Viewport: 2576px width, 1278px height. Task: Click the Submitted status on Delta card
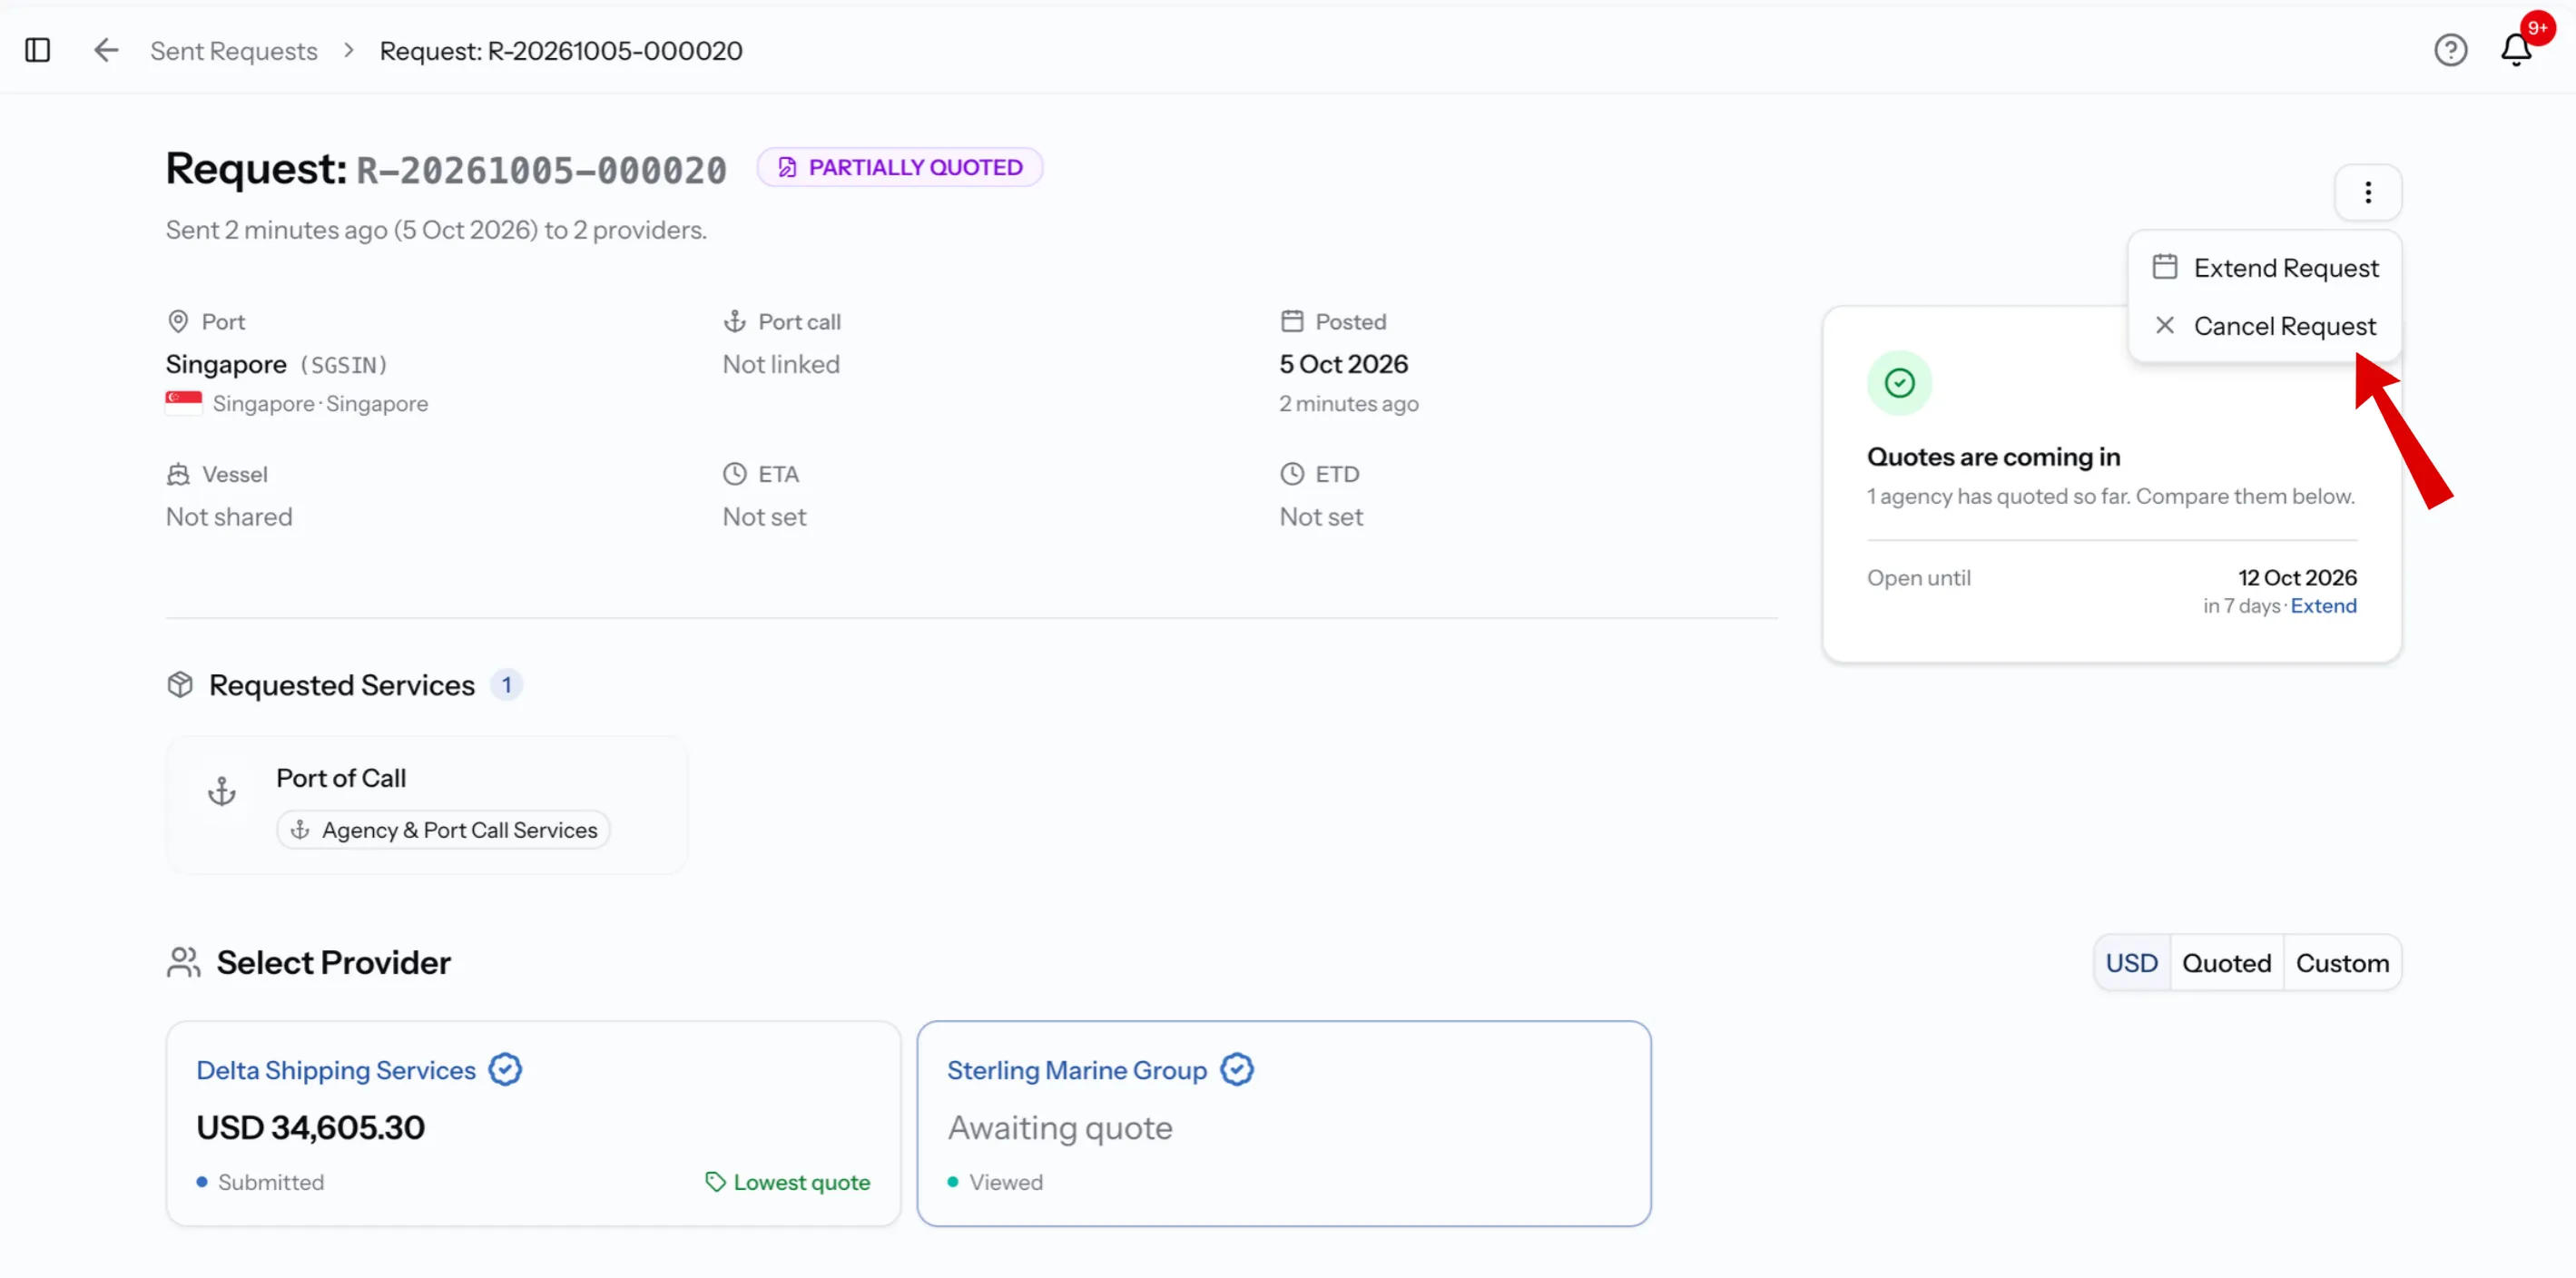260,1182
